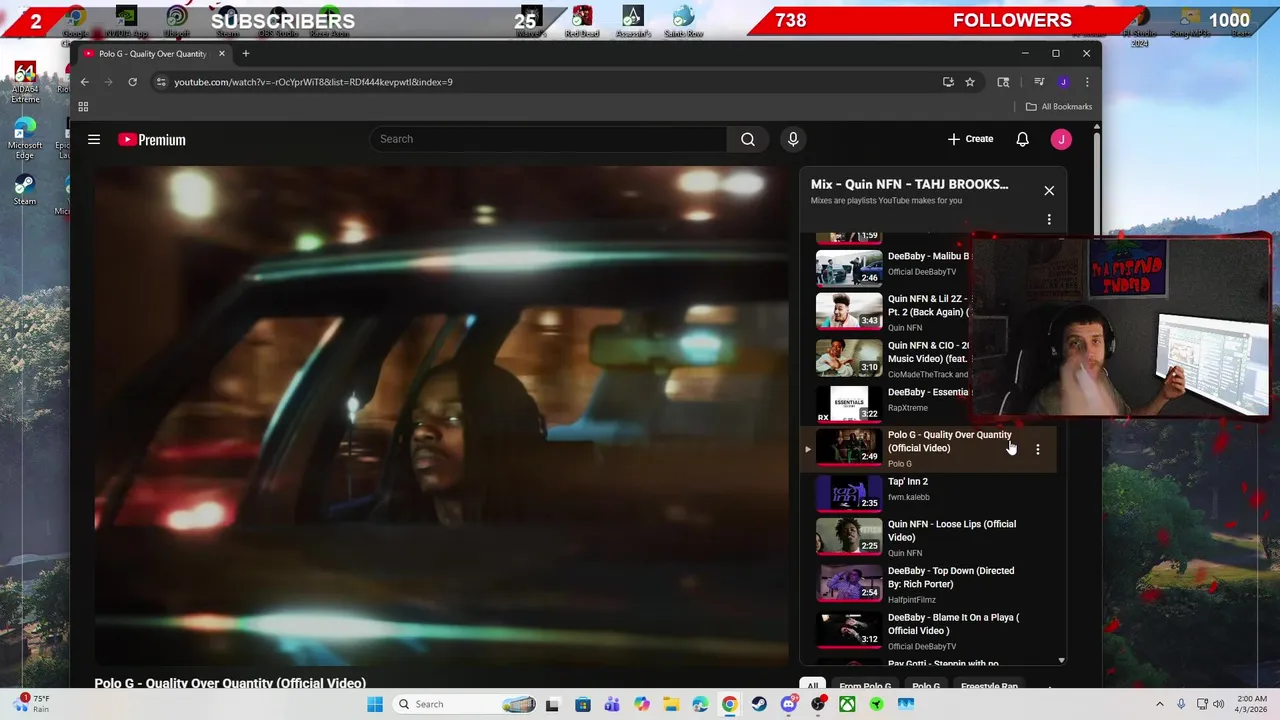Click the video player to pause

click(x=441, y=415)
